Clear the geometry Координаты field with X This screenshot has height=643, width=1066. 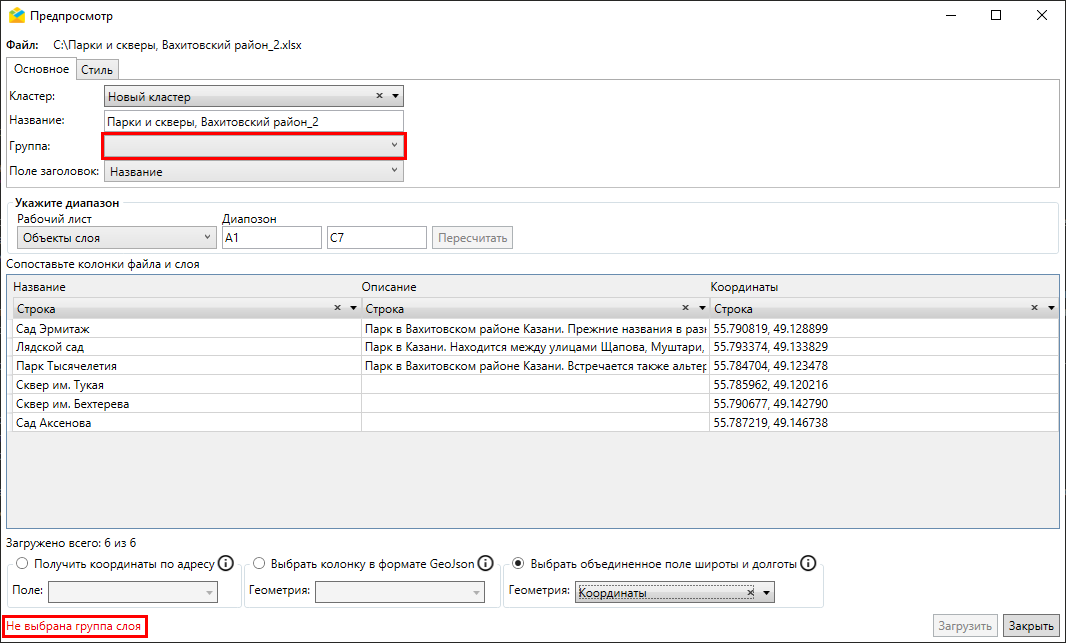coord(750,593)
